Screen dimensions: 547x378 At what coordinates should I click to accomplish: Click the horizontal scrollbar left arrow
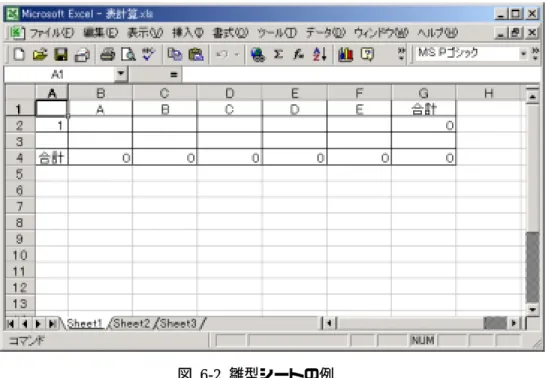coord(329,324)
